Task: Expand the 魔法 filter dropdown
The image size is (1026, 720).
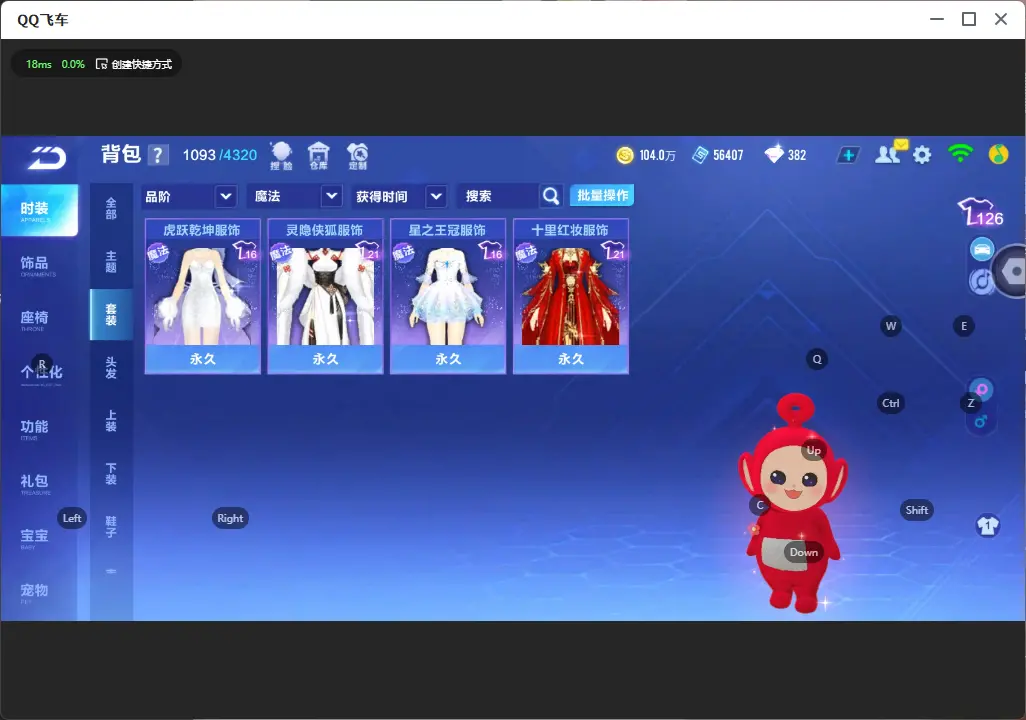Action: click(x=296, y=196)
